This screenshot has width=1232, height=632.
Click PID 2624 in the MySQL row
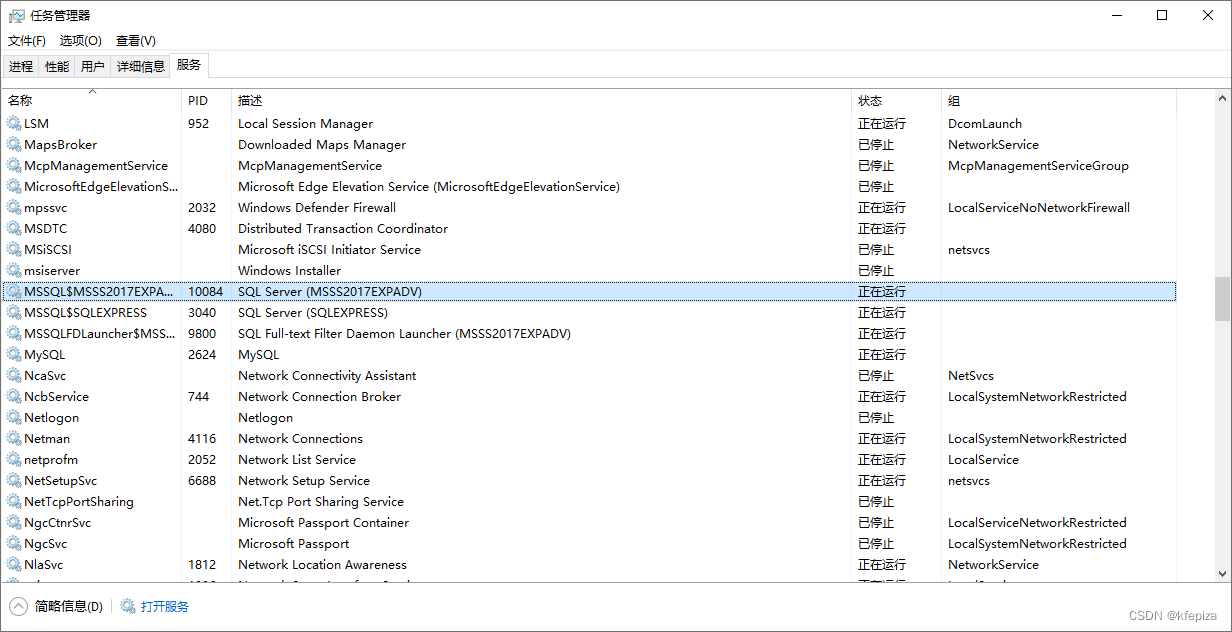202,355
